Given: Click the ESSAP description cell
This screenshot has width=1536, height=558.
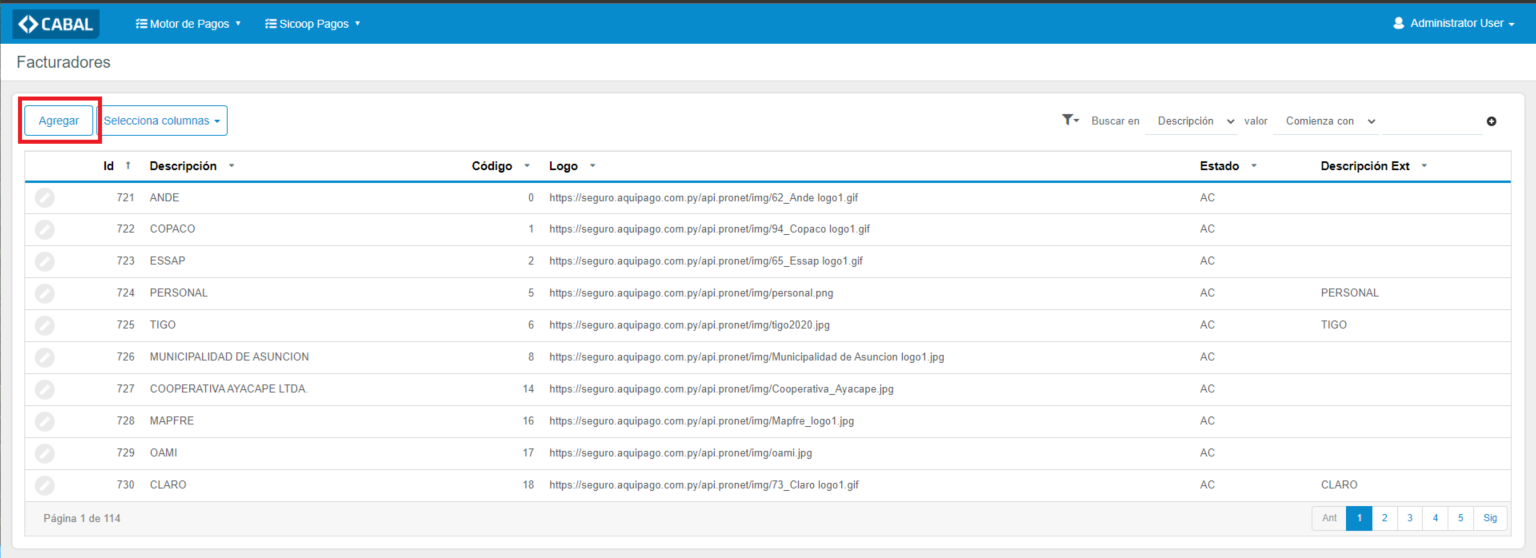Looking at the screenshot, I should tap(168, 261).
